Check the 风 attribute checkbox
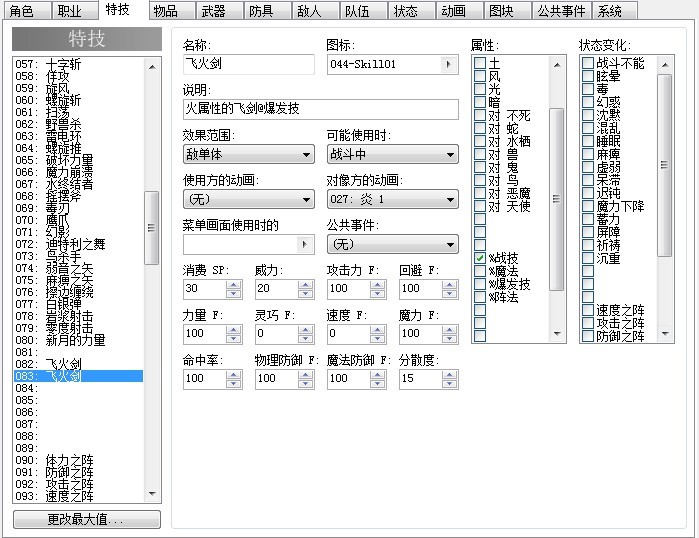 click(480, 76)
